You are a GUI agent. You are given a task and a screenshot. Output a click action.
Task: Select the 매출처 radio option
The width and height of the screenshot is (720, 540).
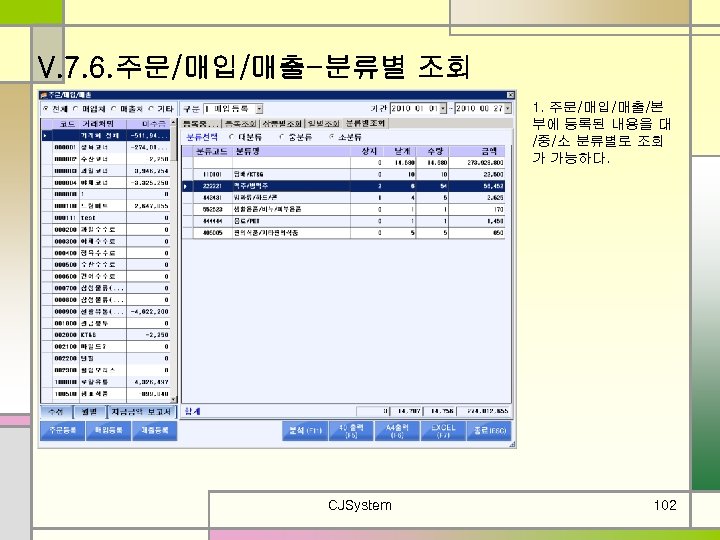[x=114, y=109]
